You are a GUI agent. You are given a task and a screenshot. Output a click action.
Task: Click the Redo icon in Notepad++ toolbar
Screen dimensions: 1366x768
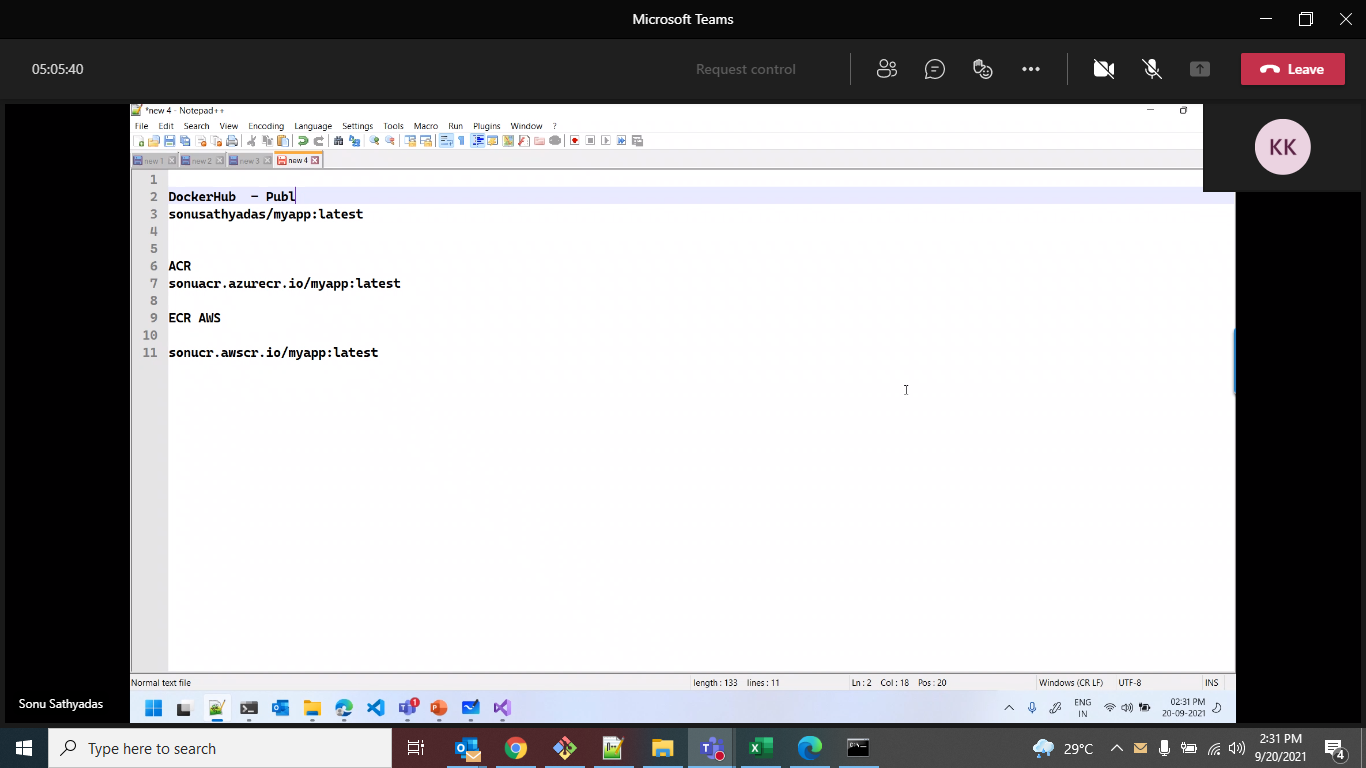tap(319, 141)
